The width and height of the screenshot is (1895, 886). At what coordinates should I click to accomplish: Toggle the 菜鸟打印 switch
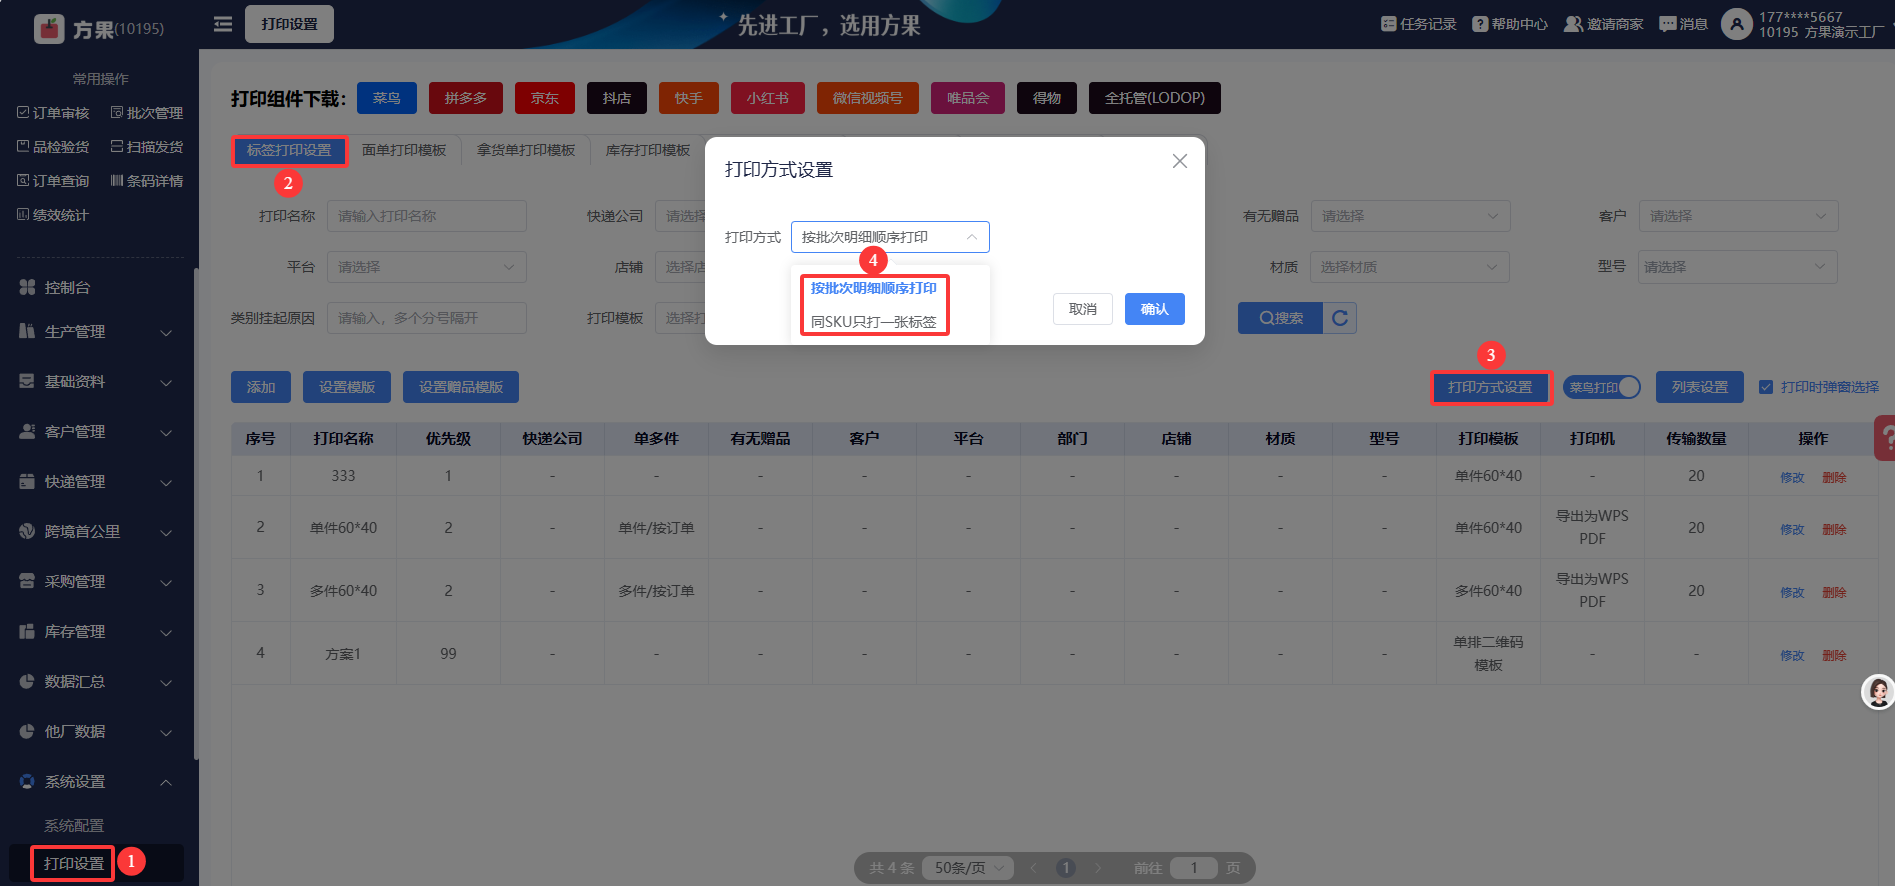click(x=1602, y=387)
